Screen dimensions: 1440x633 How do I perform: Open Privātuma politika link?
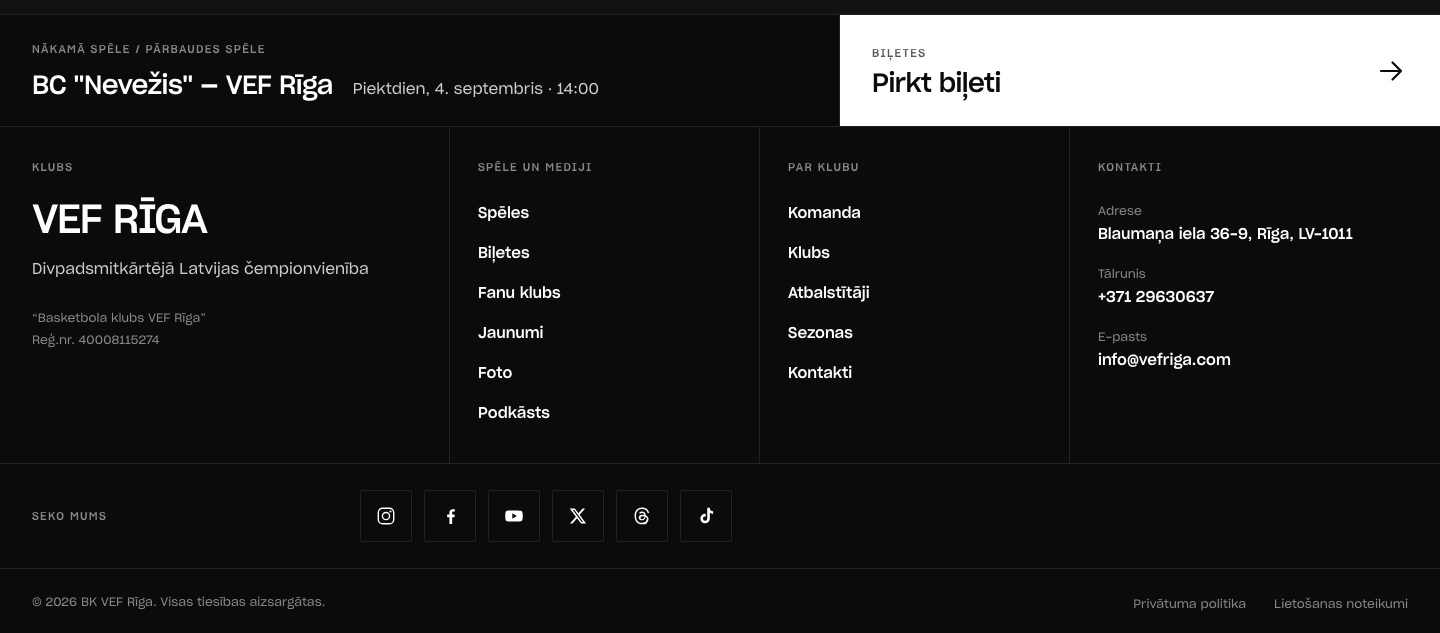point(1189,604)
